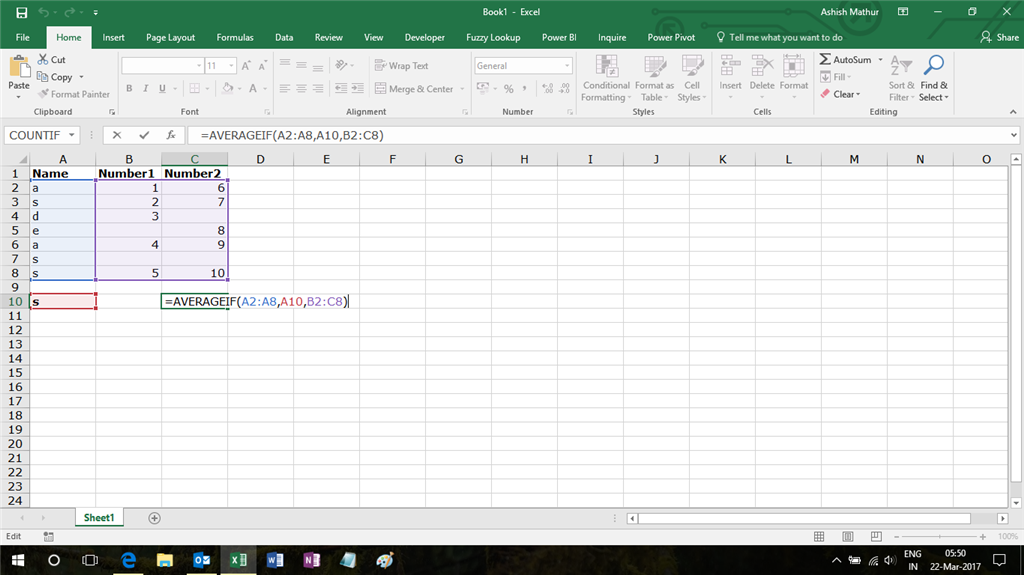Screen dimensions: 1024x575
Task: Switch to the Data tab
Action: [284, 37]
